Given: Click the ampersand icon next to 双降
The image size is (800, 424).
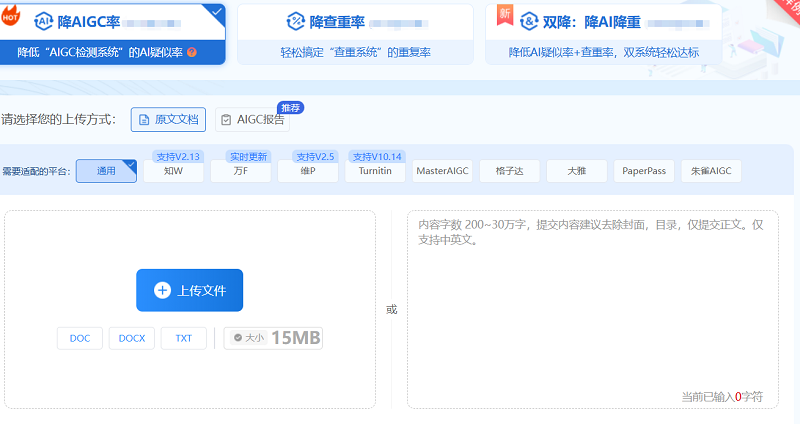Looking at the screenshot, I should (x=529, y=21).
